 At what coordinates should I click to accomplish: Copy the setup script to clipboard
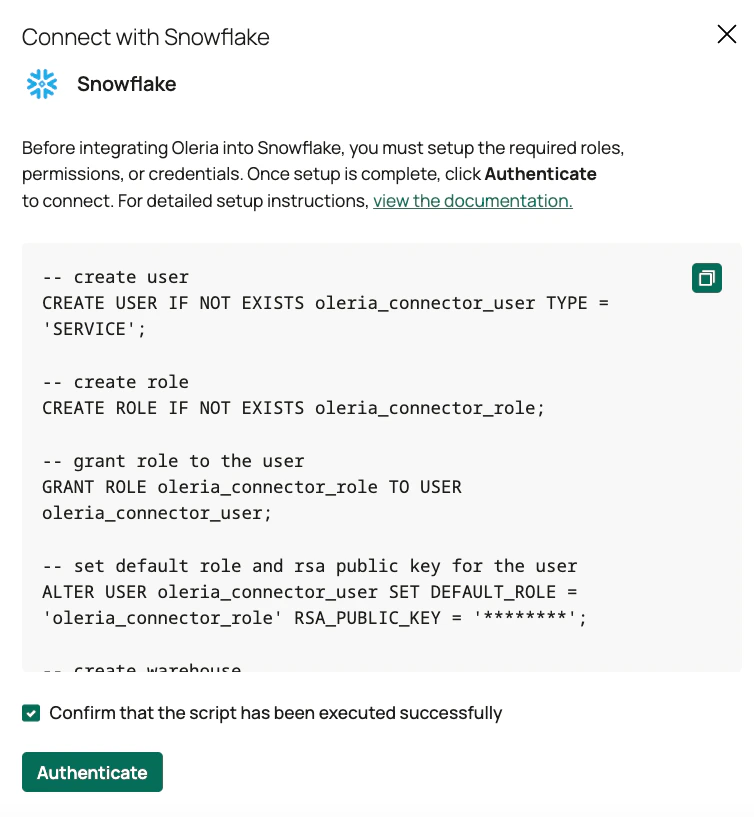[707, 278]
